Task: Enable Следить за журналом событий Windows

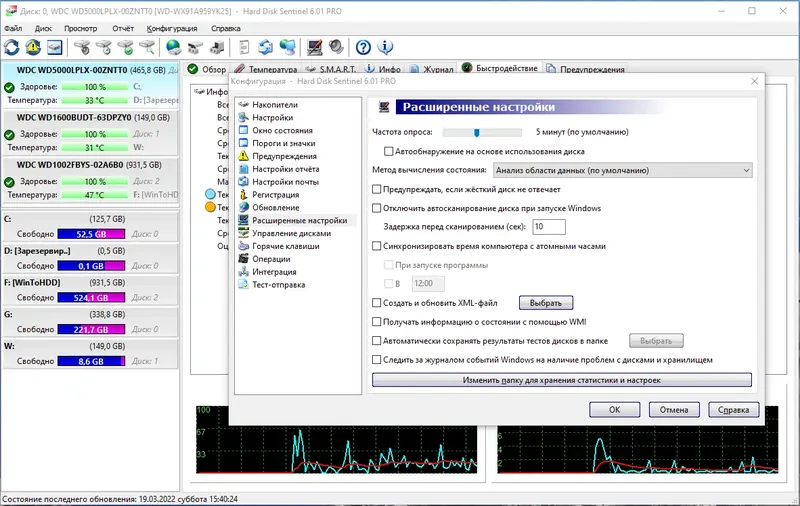Action: [377, 360]
